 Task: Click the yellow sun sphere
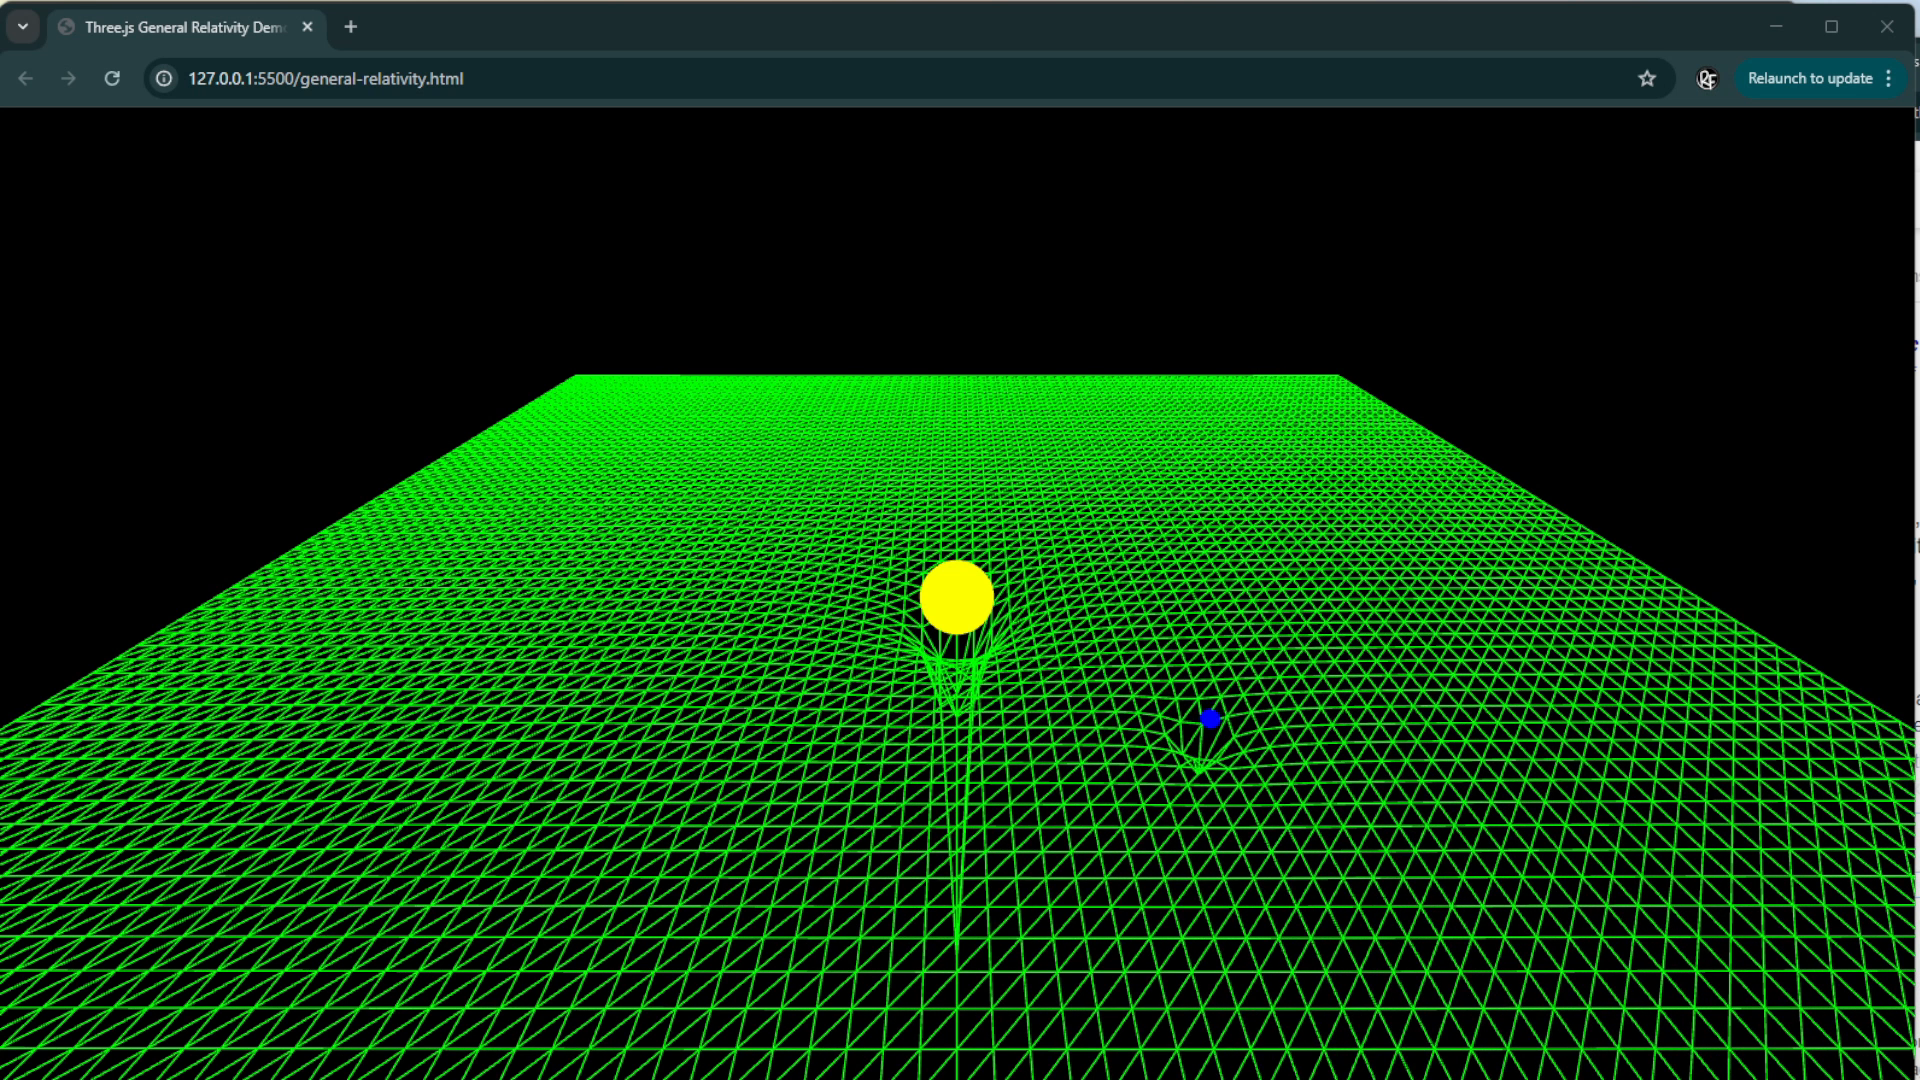coord(956,597)
